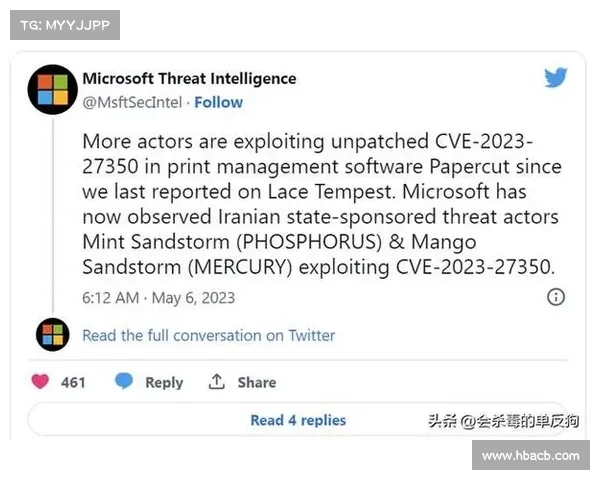Read the full conversation on Twitter
The image size is (600, 480).
(x=208, y=336)
